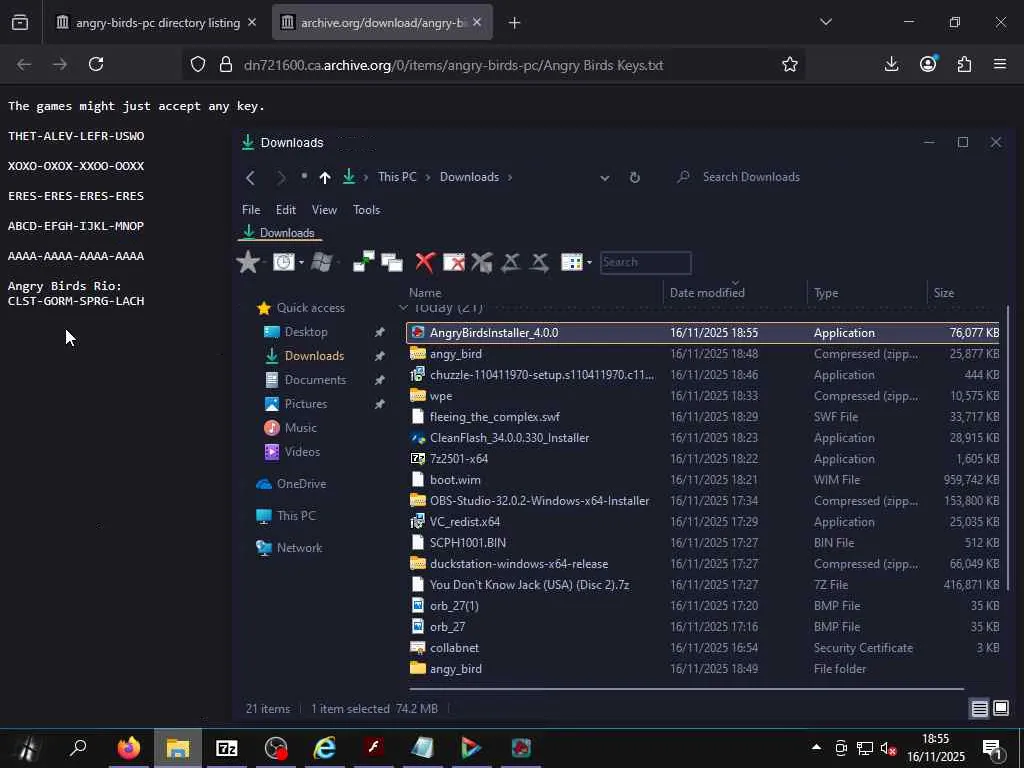Viewport: 1024px width, 768px height.
Task: Open the File menu
Action: 251,210
